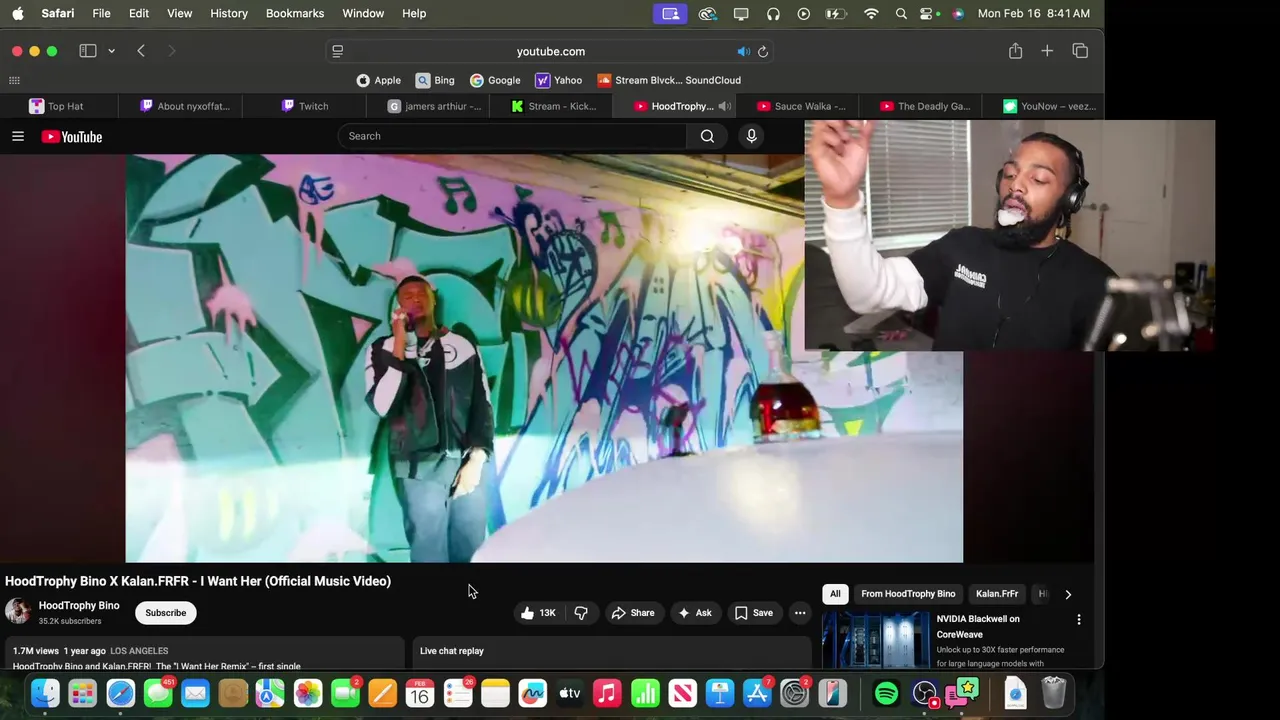Start voice search with the microphone icon
Screen dimensions: 1280x720
(x=752, y=136)
